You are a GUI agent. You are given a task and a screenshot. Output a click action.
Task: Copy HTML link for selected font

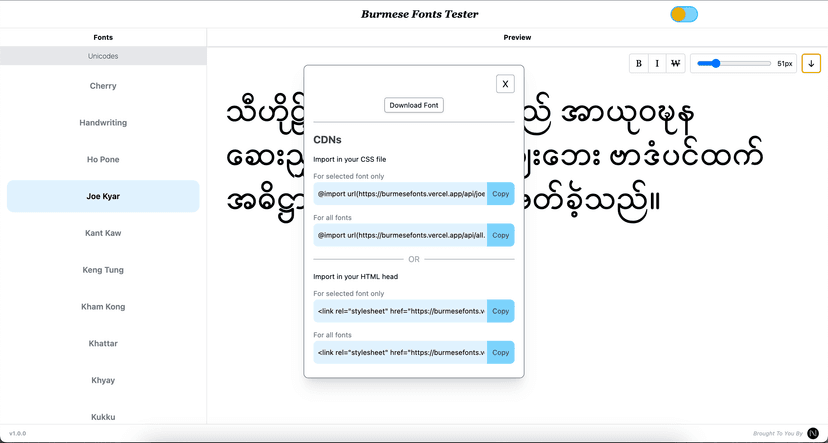[501, 311]
